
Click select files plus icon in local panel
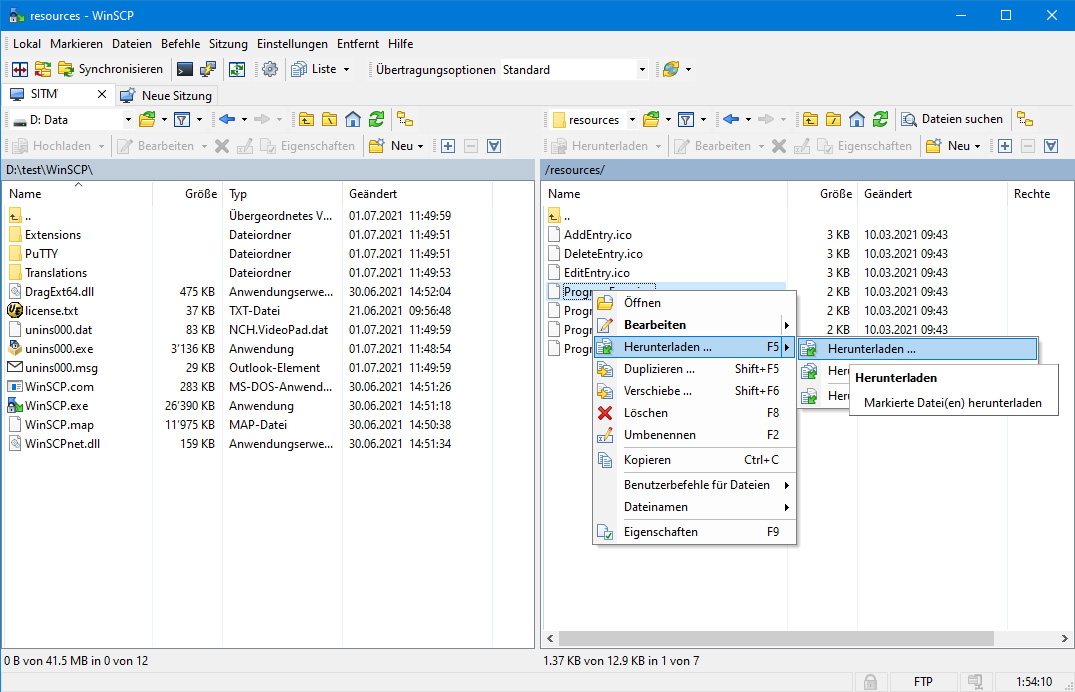click(x=448, y=146)
